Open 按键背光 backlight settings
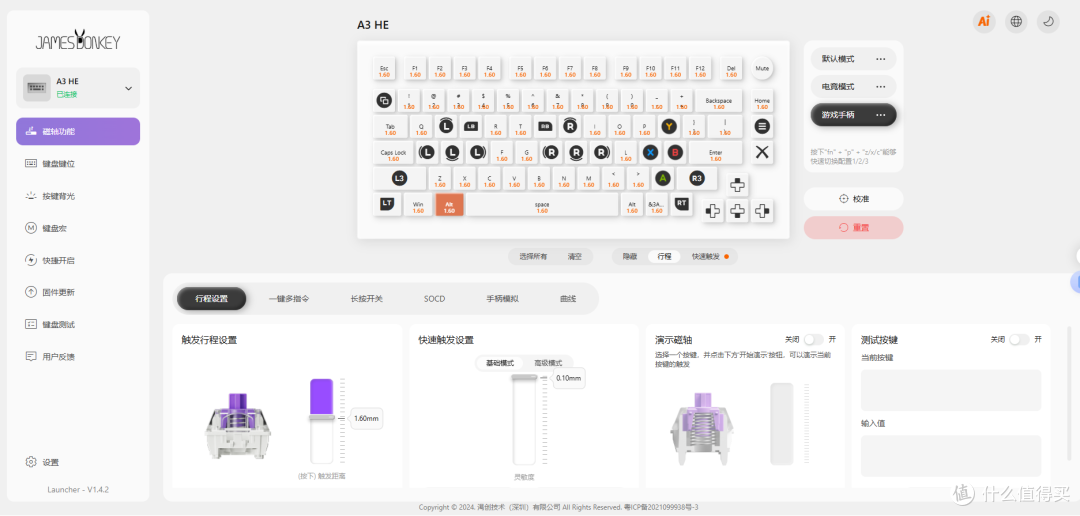 [x=78, y=196]
